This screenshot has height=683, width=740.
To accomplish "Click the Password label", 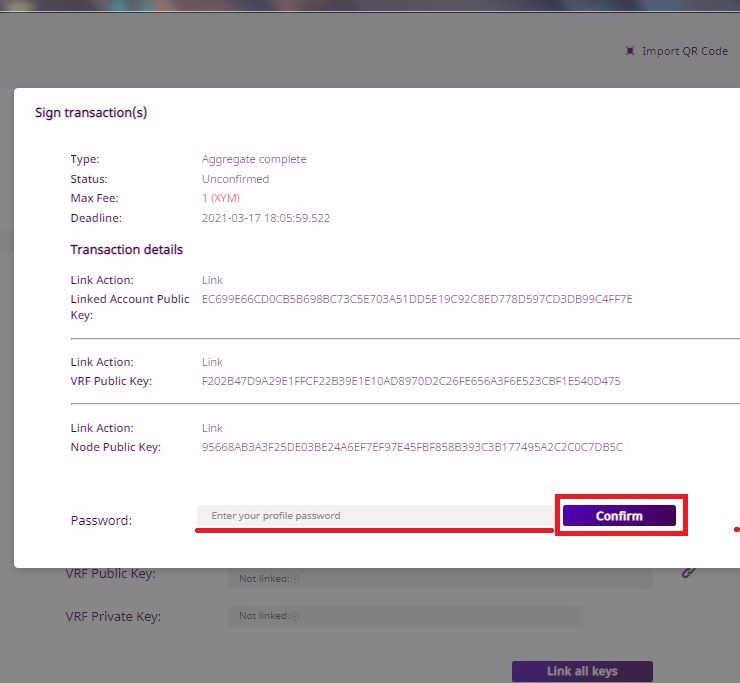I will pyautogui.click(x=101, y=520).
